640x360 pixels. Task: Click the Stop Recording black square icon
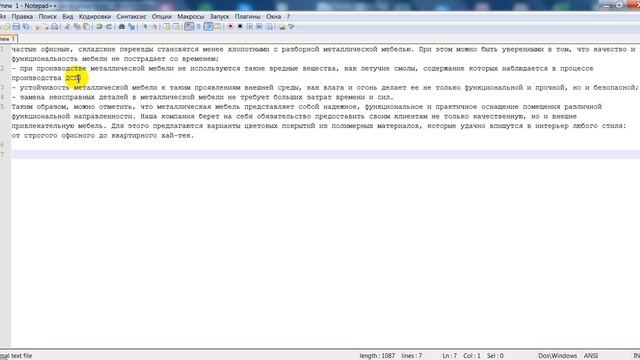[240, 27]
